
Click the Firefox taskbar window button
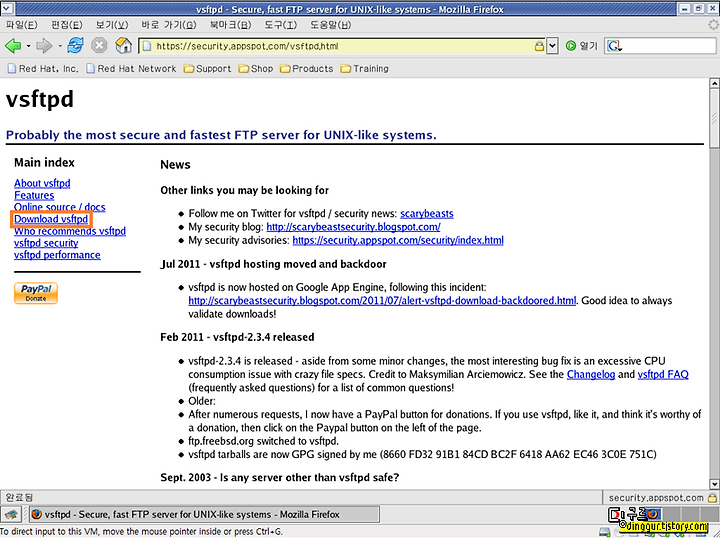coord(205,514)
